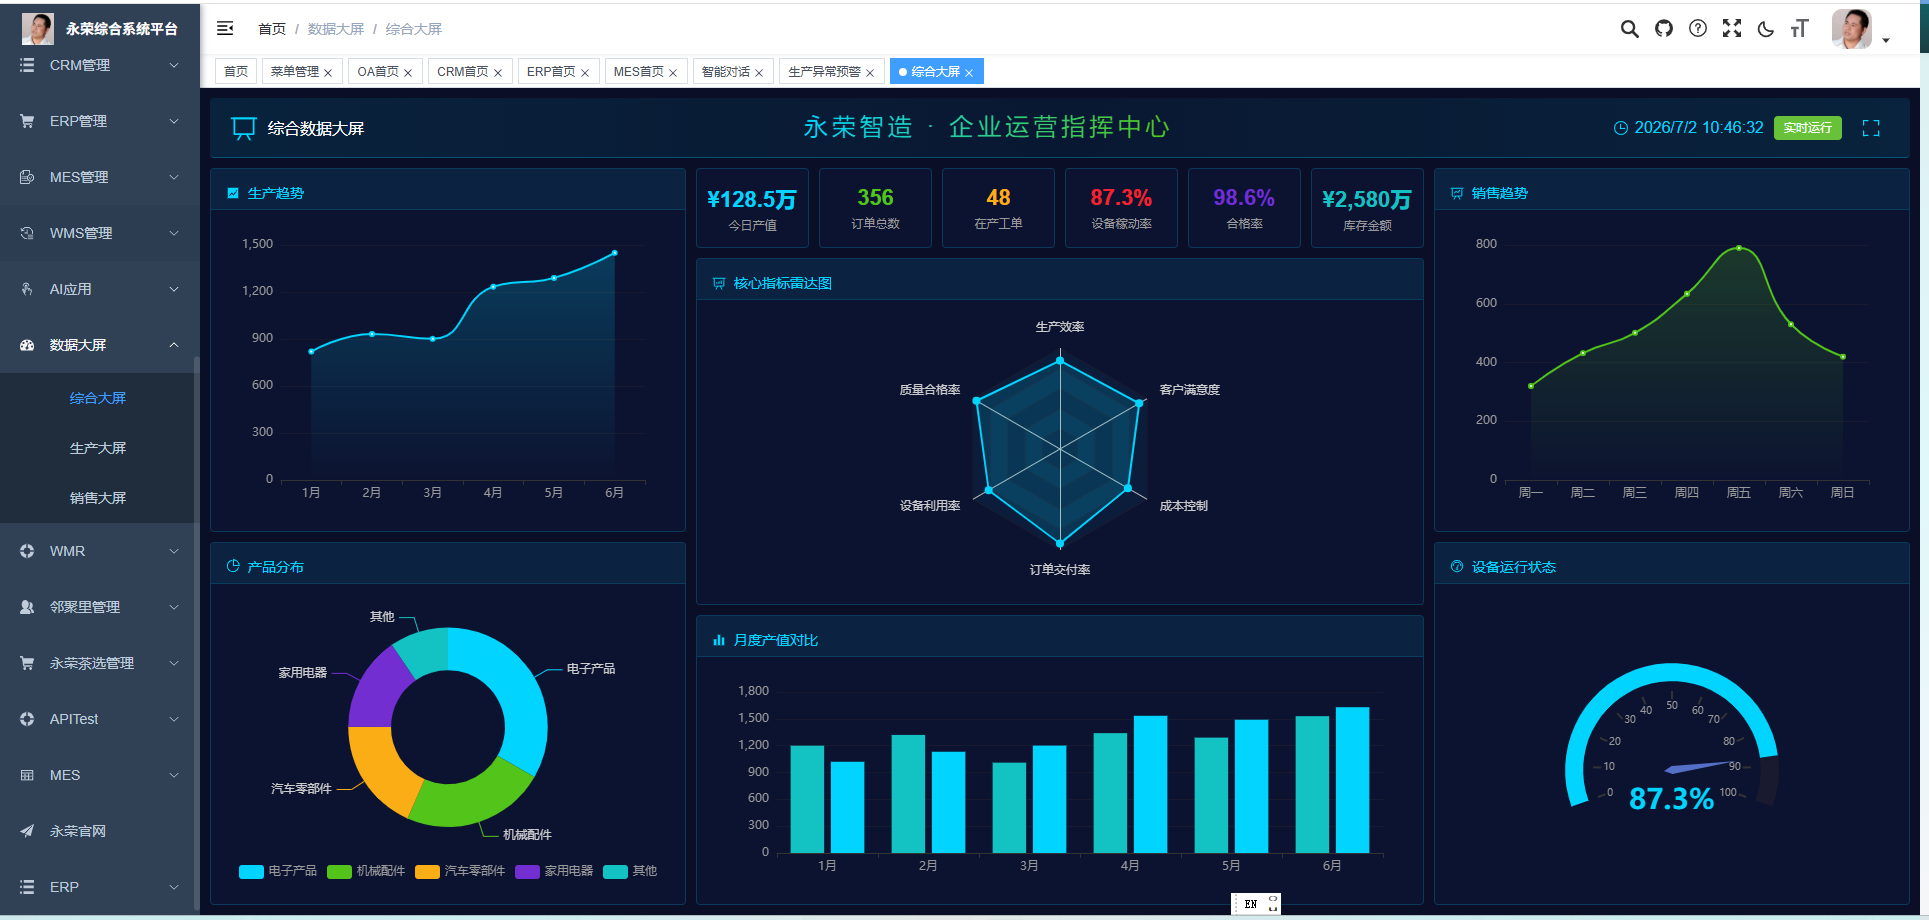This screenshot has height=920, width=1929.
Task: Open the GitHub icon link
Action: [1663, 29]
